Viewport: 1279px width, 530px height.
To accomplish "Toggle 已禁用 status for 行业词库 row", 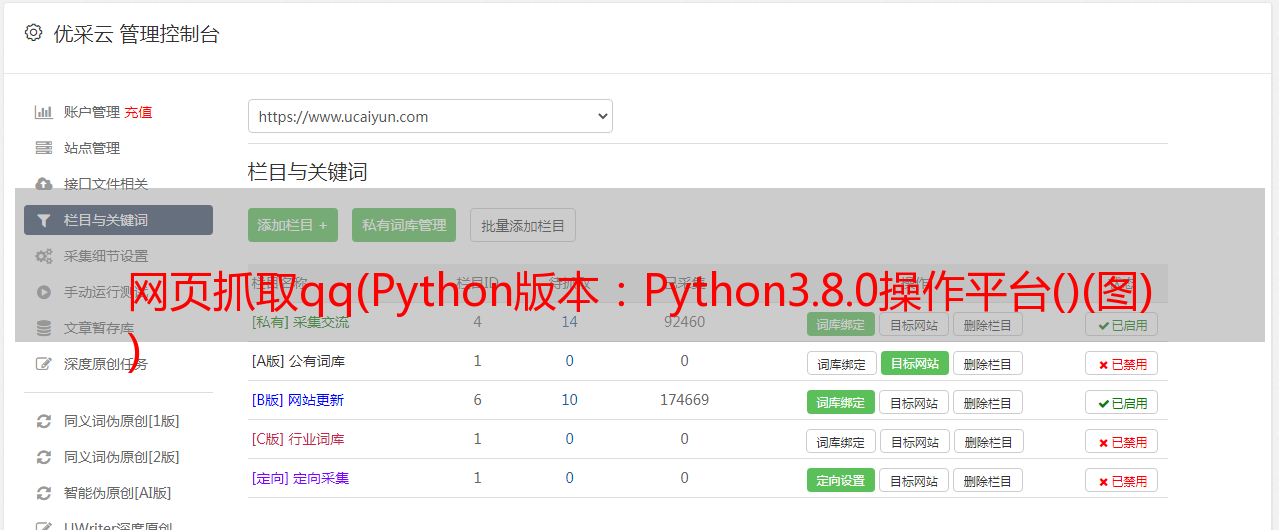I will pos(1121,441).
